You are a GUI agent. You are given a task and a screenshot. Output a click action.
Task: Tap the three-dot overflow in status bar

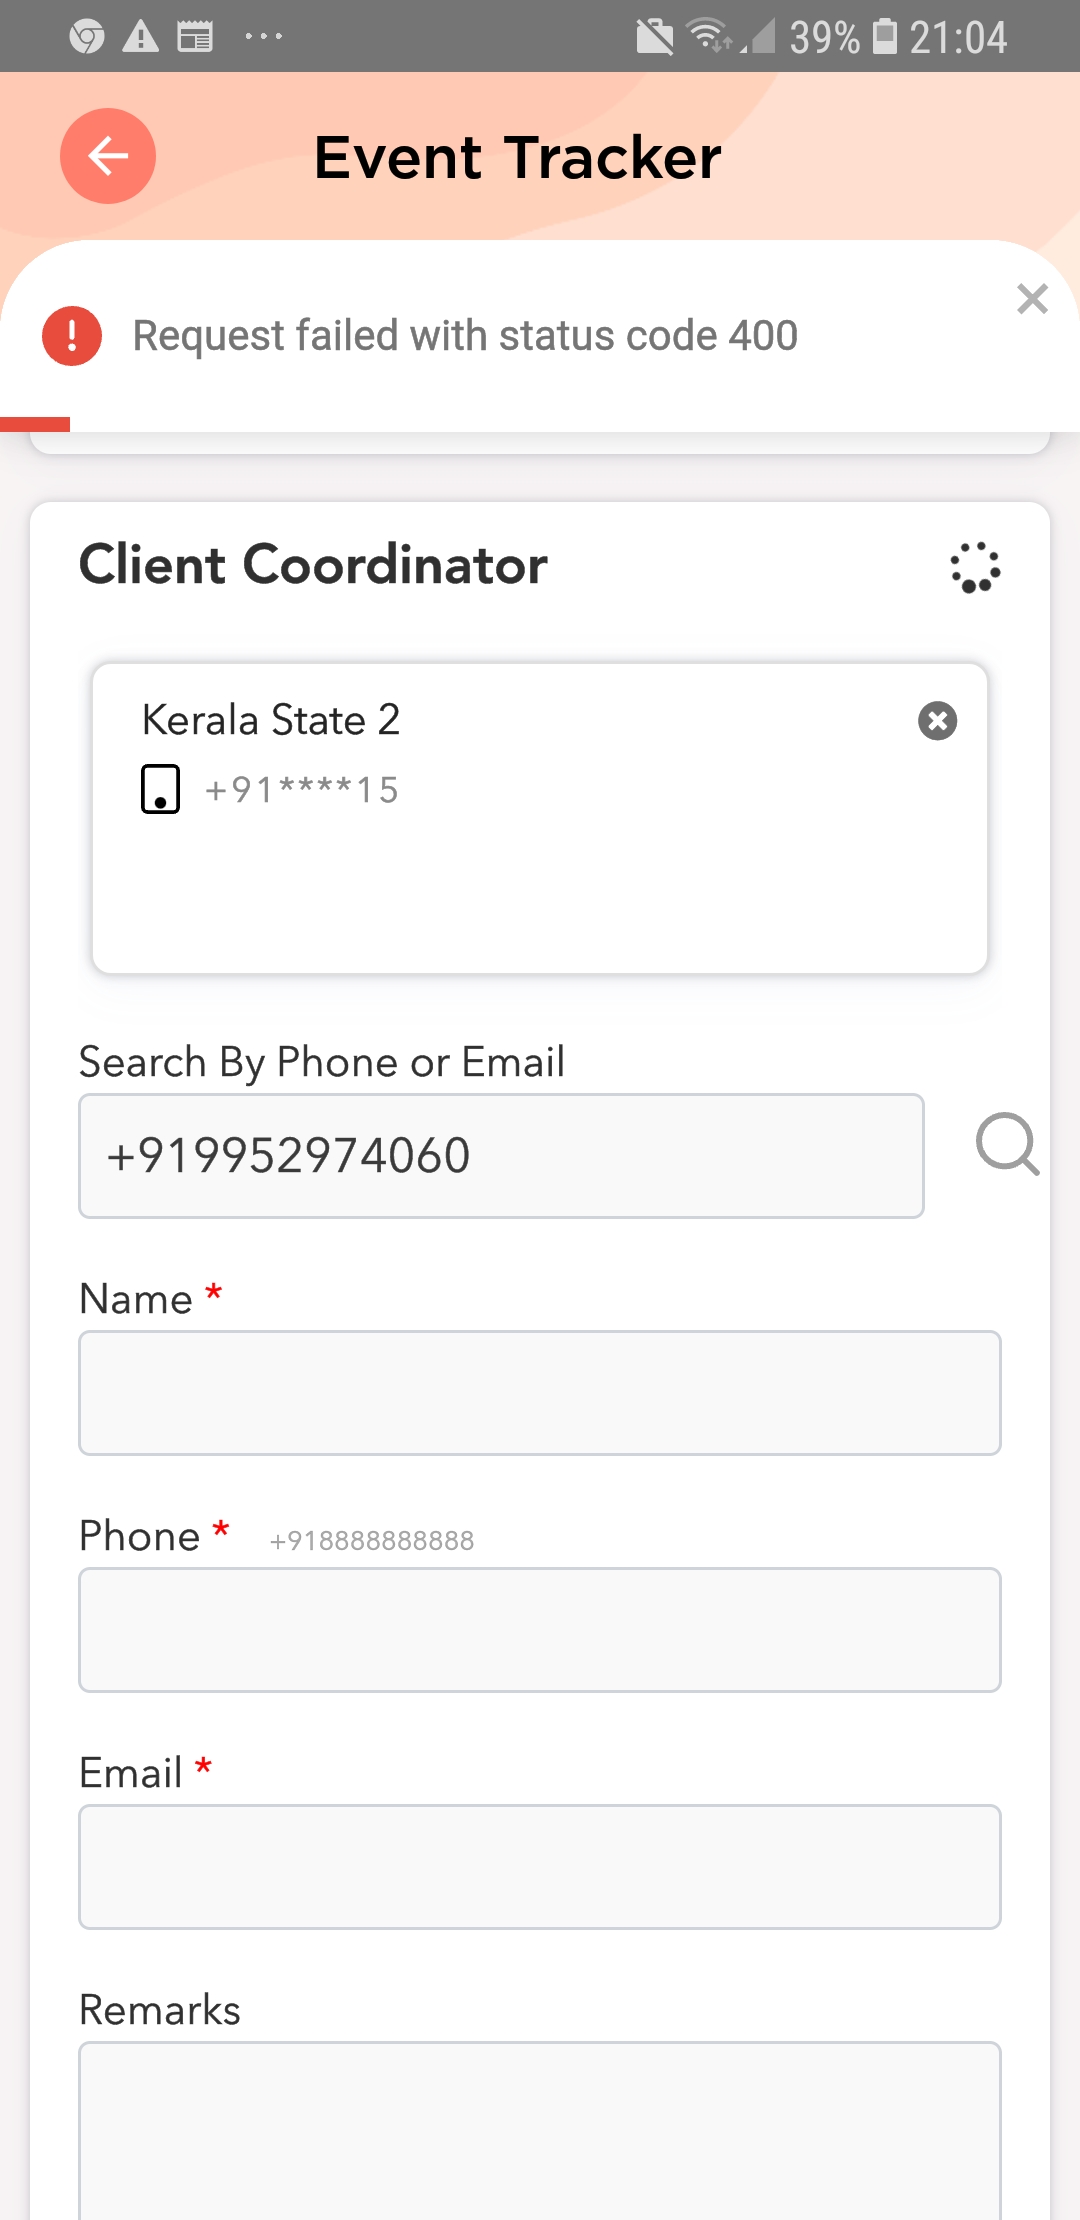[264, 37]
